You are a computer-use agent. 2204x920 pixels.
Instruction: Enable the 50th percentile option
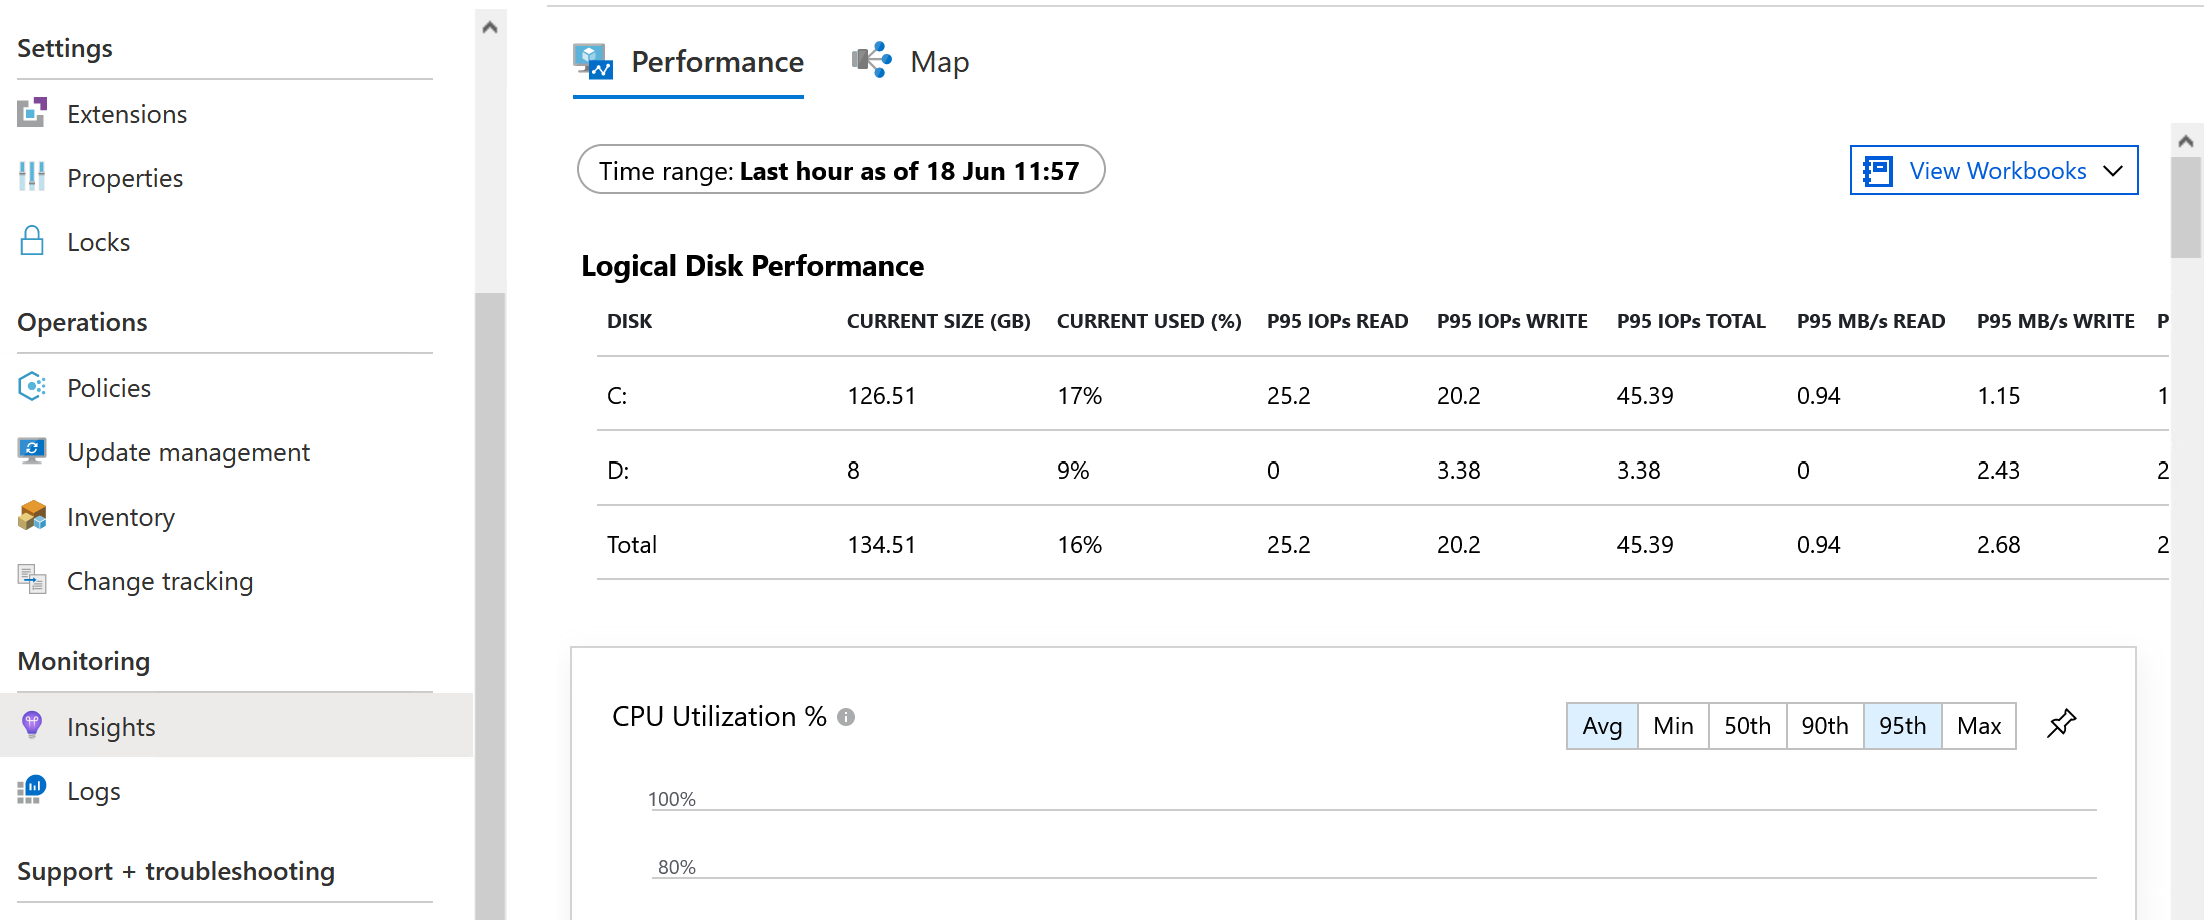coord(1747,726)
